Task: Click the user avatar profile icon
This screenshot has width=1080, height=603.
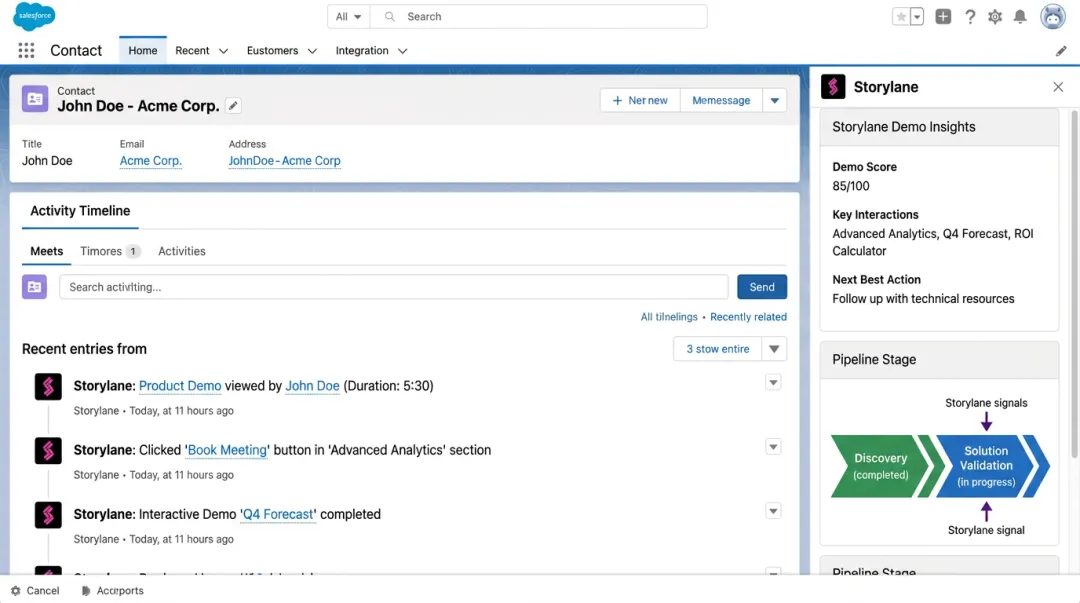Action: 1052,16
